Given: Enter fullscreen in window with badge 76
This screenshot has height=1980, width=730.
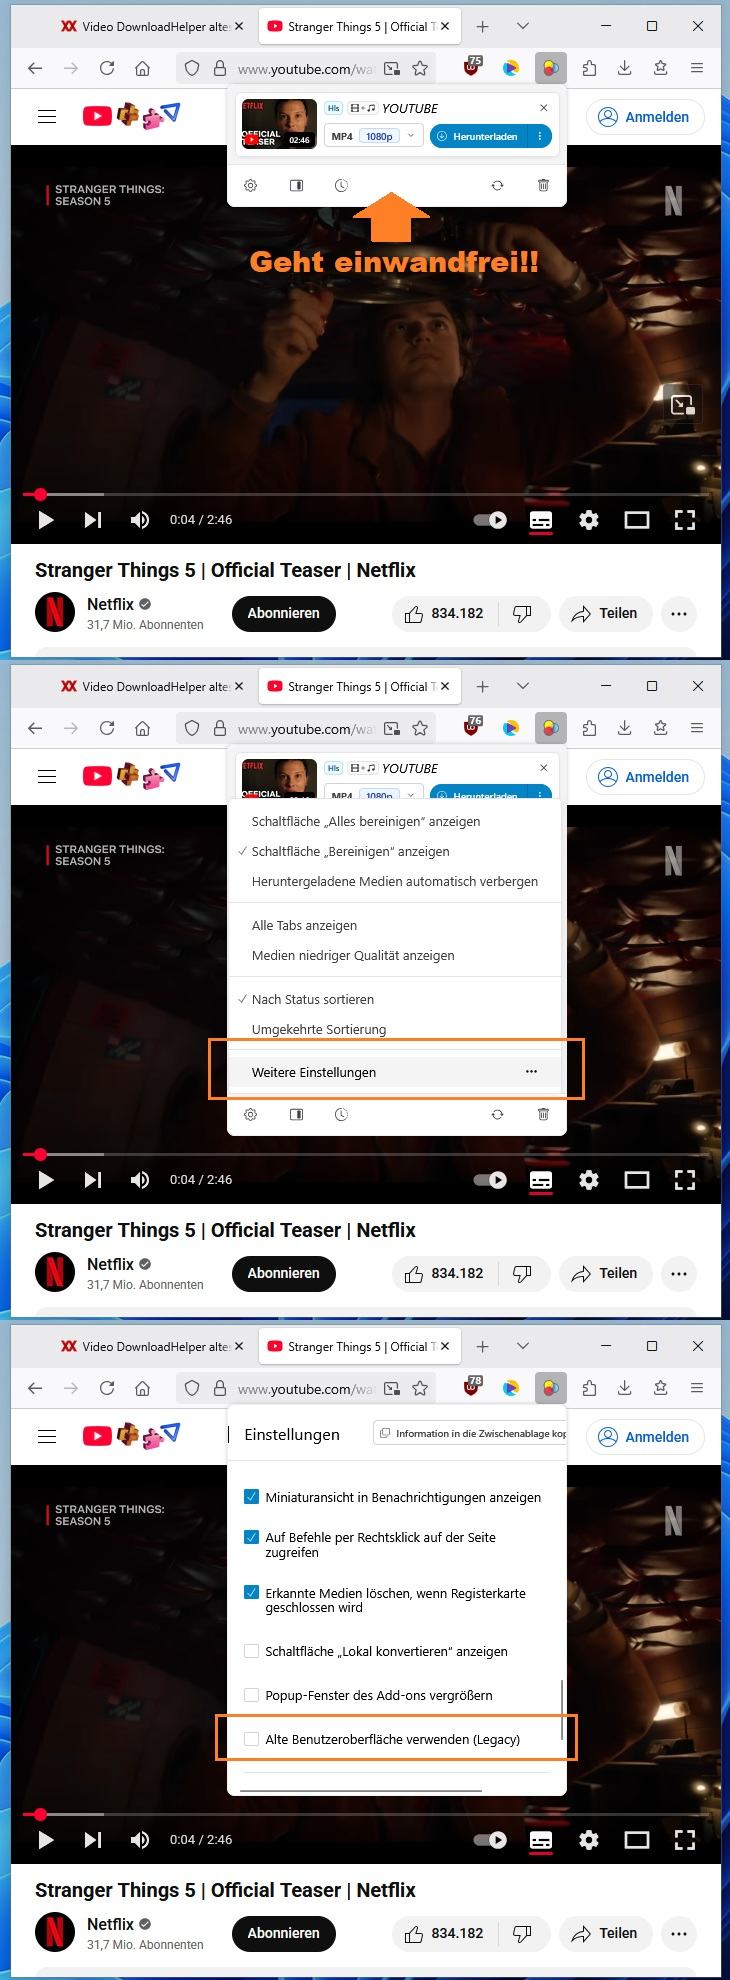Looking at the screenshot, I should tap(684, 1180).
